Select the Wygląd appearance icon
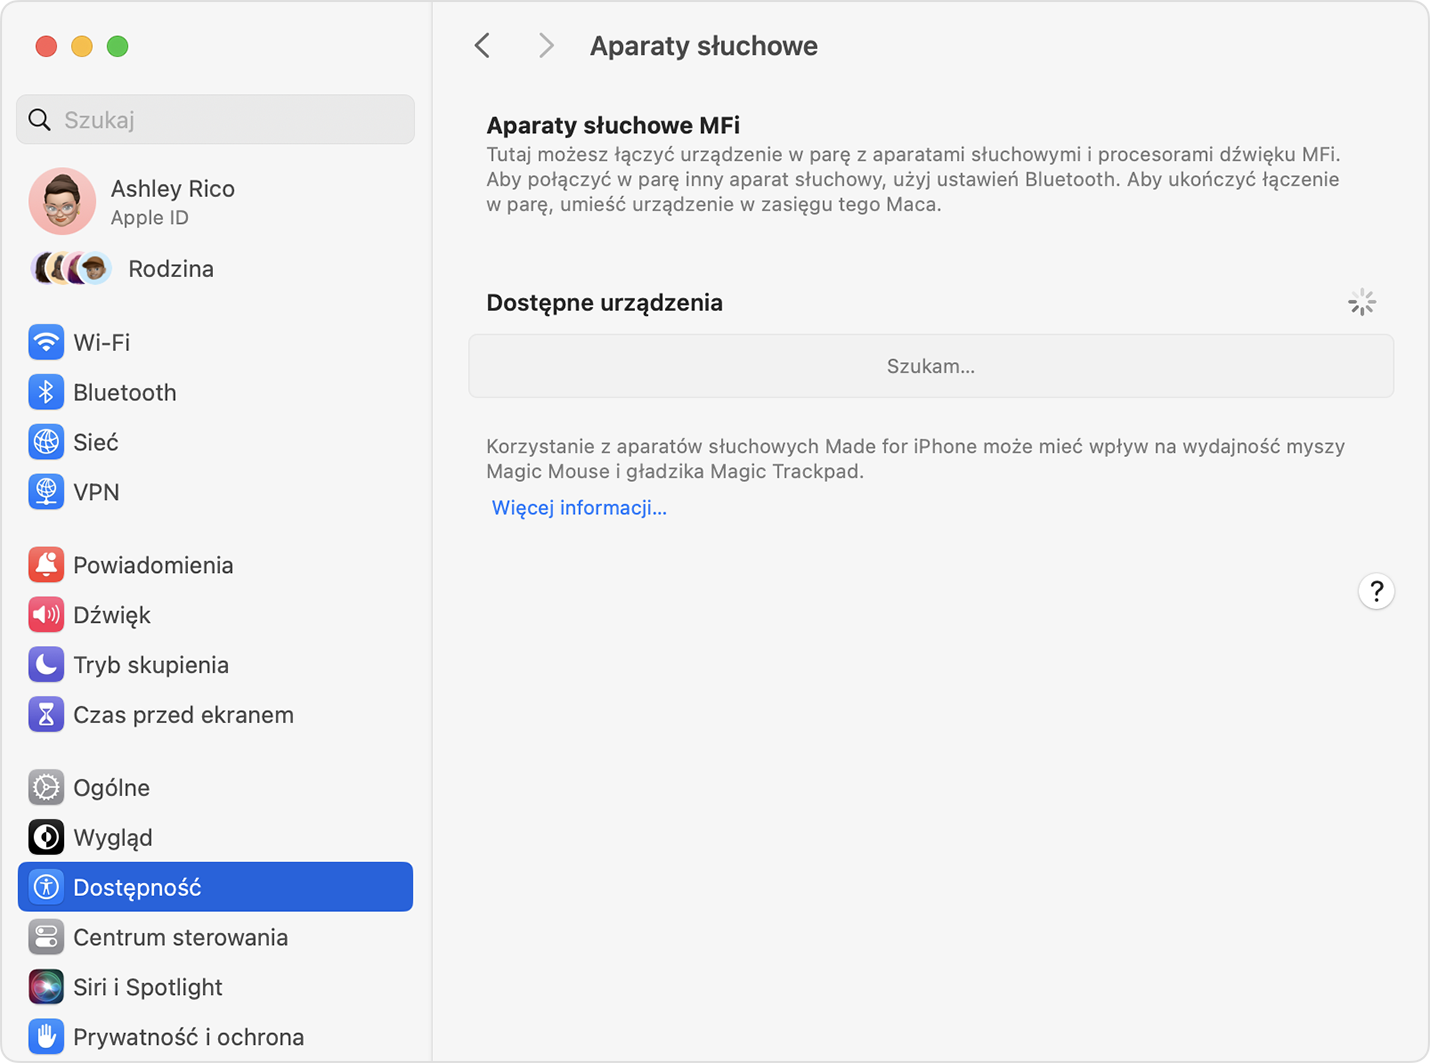The width and height of the screenshot is (1430, 1064). click(46, 838)
